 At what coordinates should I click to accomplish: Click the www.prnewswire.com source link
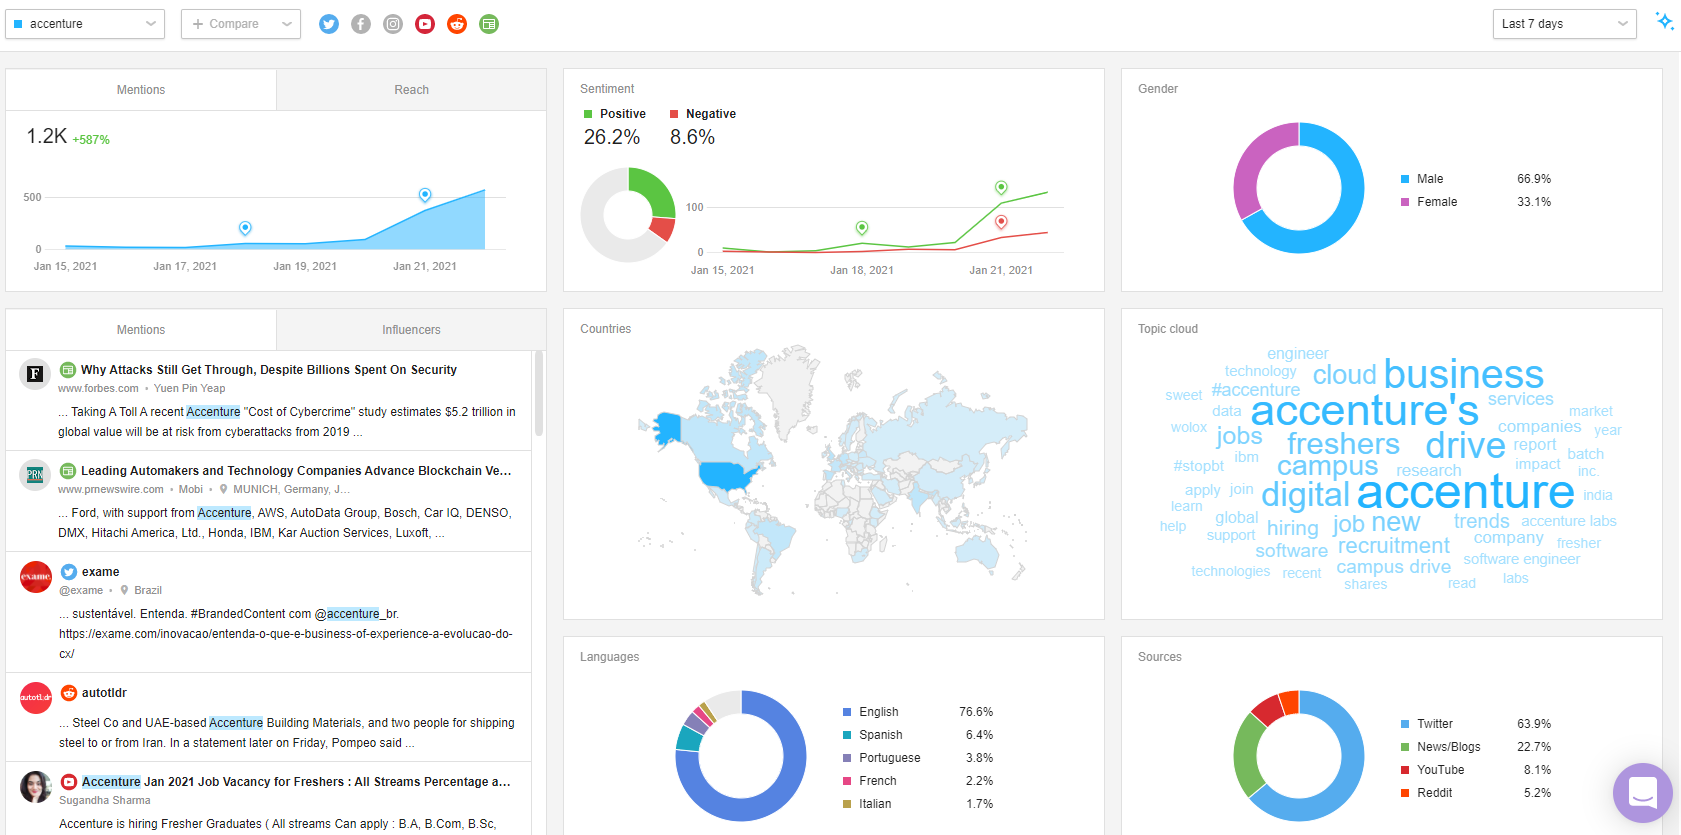[x=111, y=490]
